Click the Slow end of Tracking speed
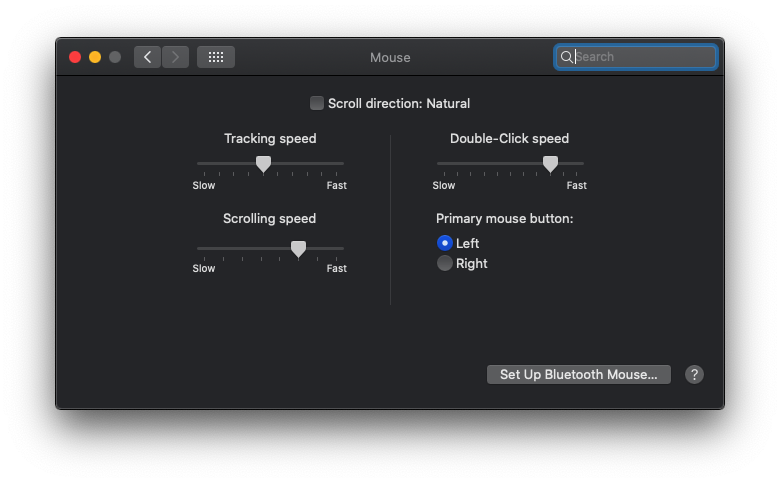Viewport: 780px width, 483px height. tap(204, 185)
